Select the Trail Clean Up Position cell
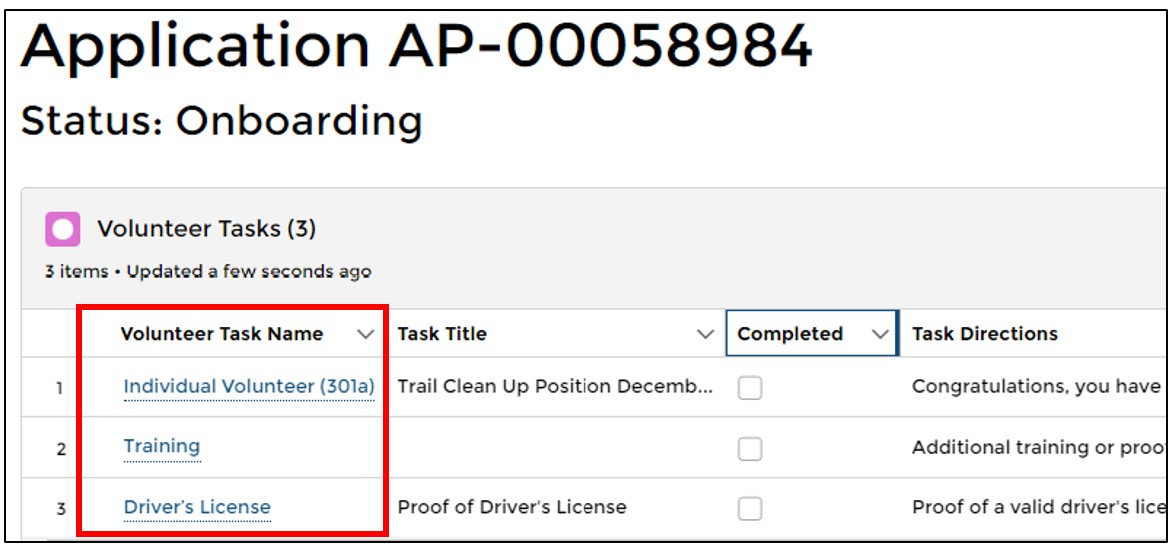This screenshot has height=550, width=1175. (x=555, y=387)
